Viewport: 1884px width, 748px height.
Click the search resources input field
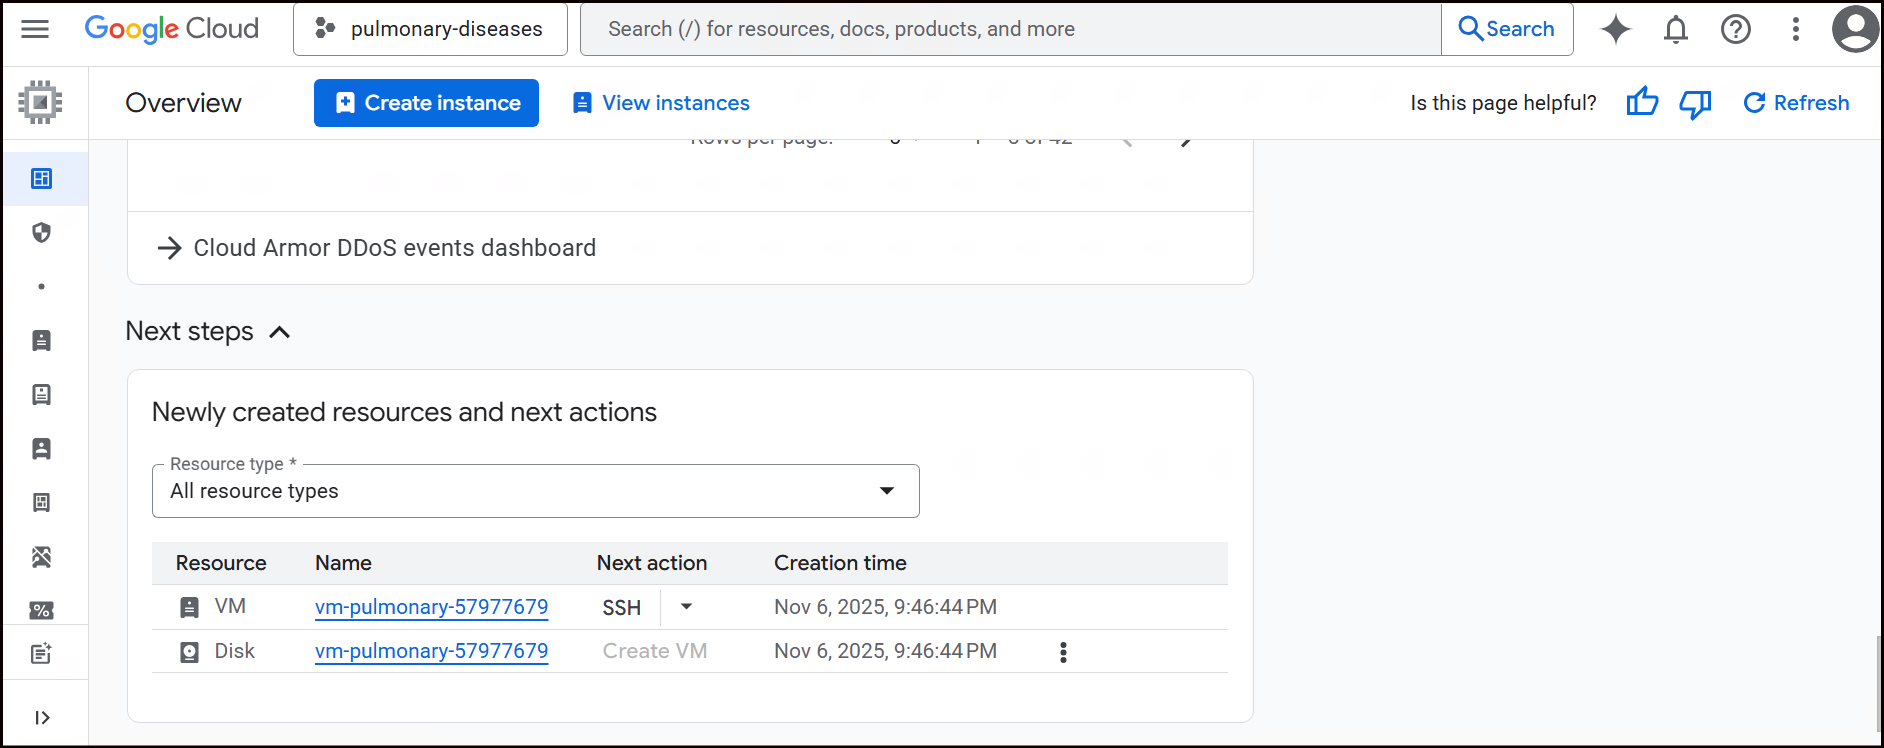coord(1010,29)
